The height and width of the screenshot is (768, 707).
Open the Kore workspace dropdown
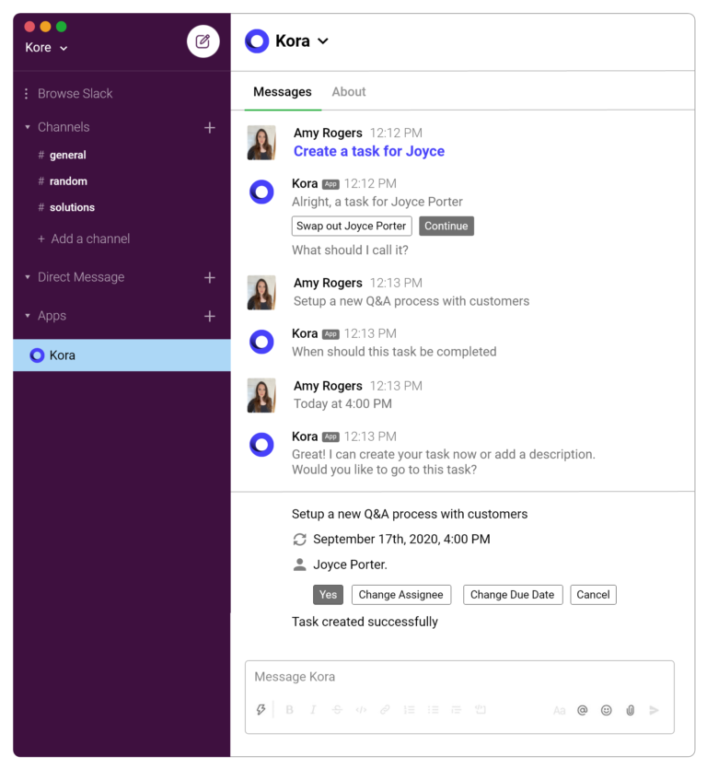46,48
